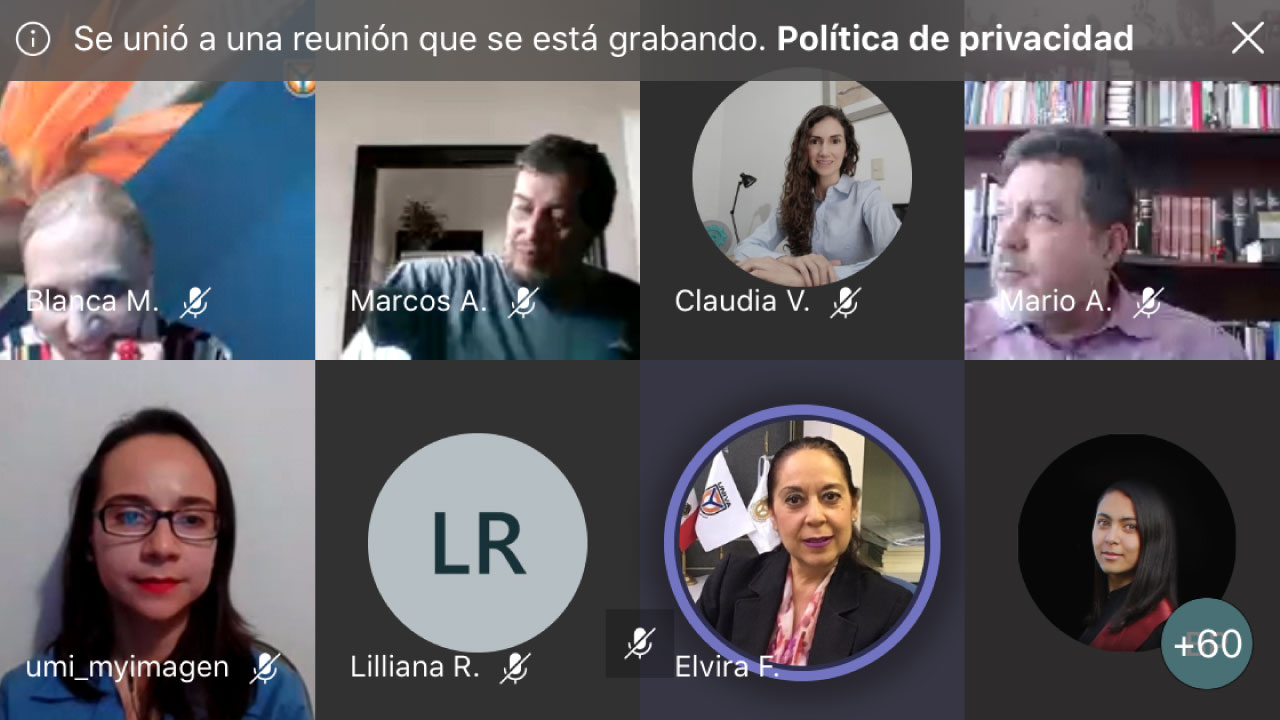Click Claudia V.'s muted microphone icon

845,302
